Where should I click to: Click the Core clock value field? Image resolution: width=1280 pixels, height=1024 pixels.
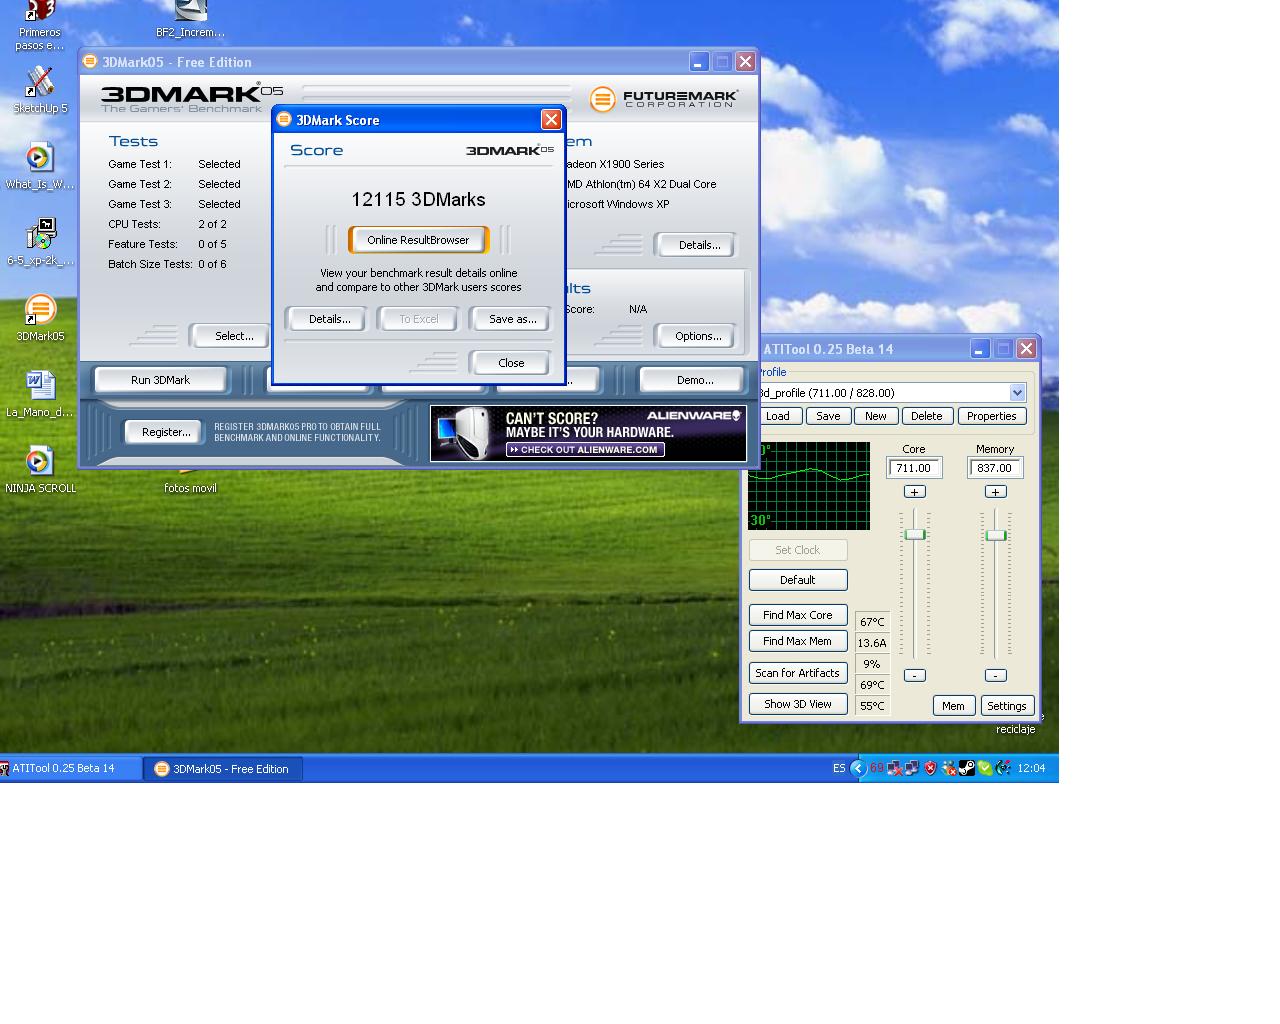pyautogui.click(x=914, y=468)
